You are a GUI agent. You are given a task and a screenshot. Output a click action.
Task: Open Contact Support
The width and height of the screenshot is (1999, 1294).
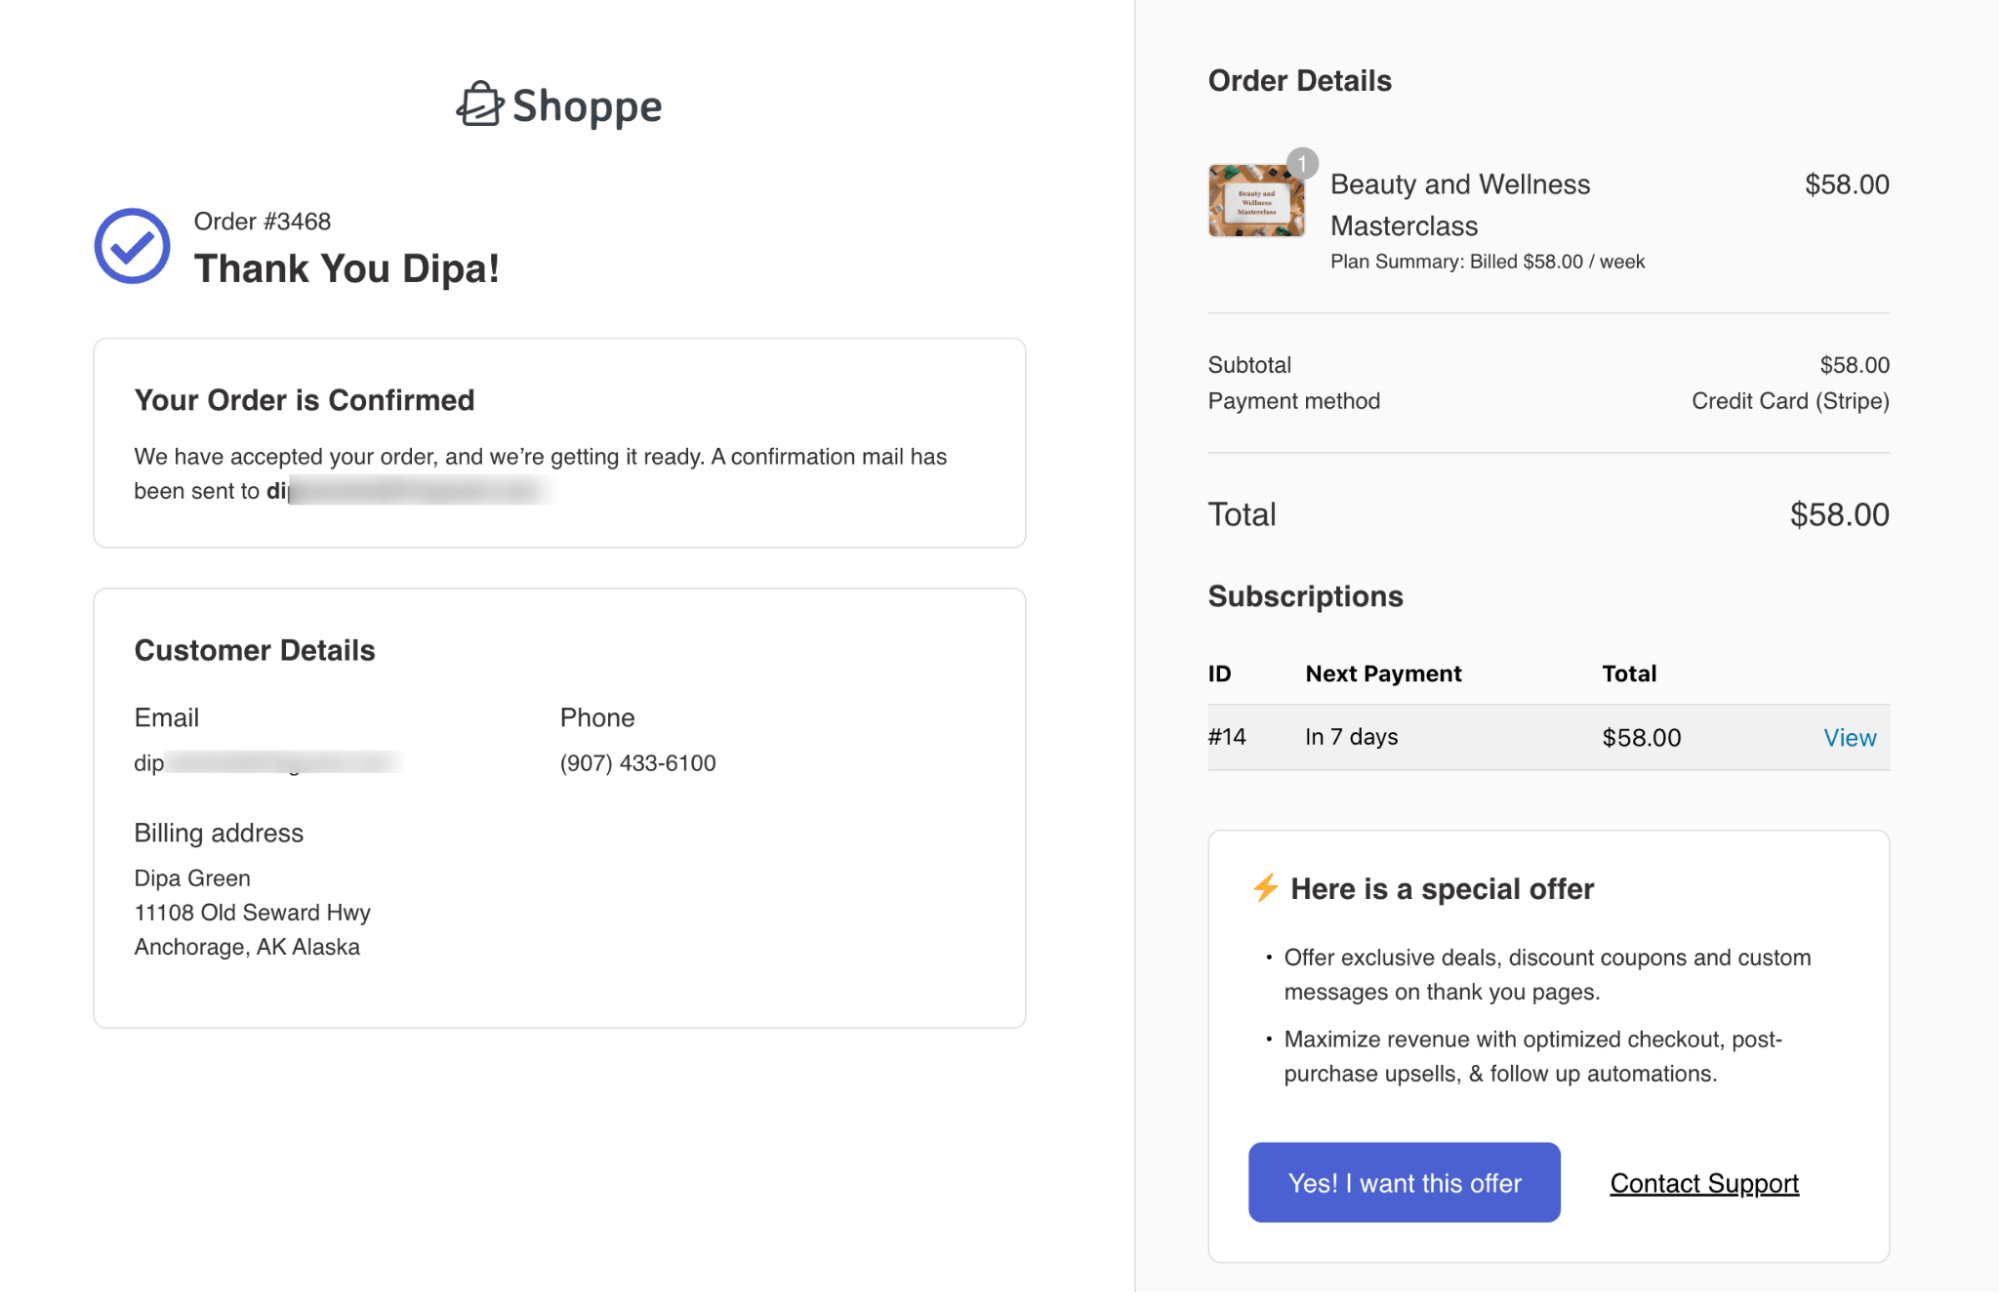coord(1703,1182)
